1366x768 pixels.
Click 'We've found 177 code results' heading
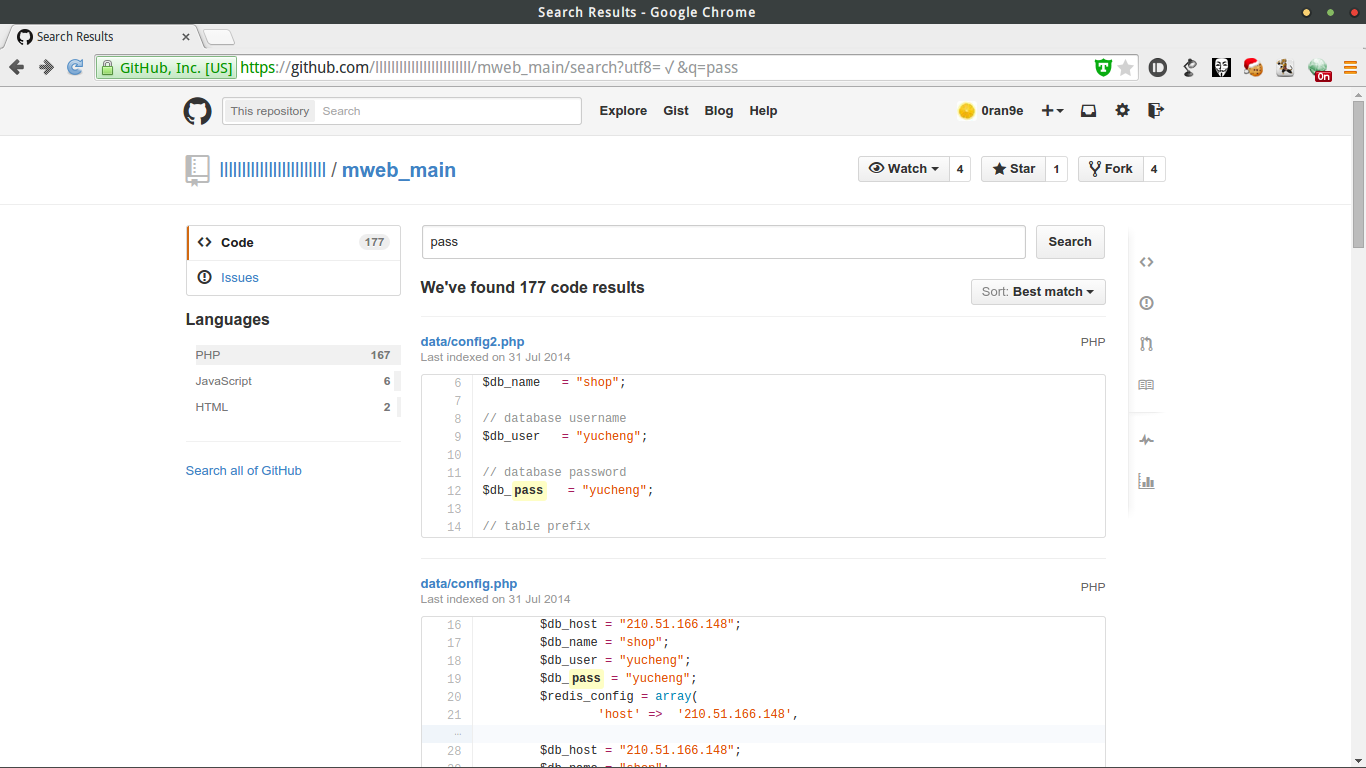point(532,288)
